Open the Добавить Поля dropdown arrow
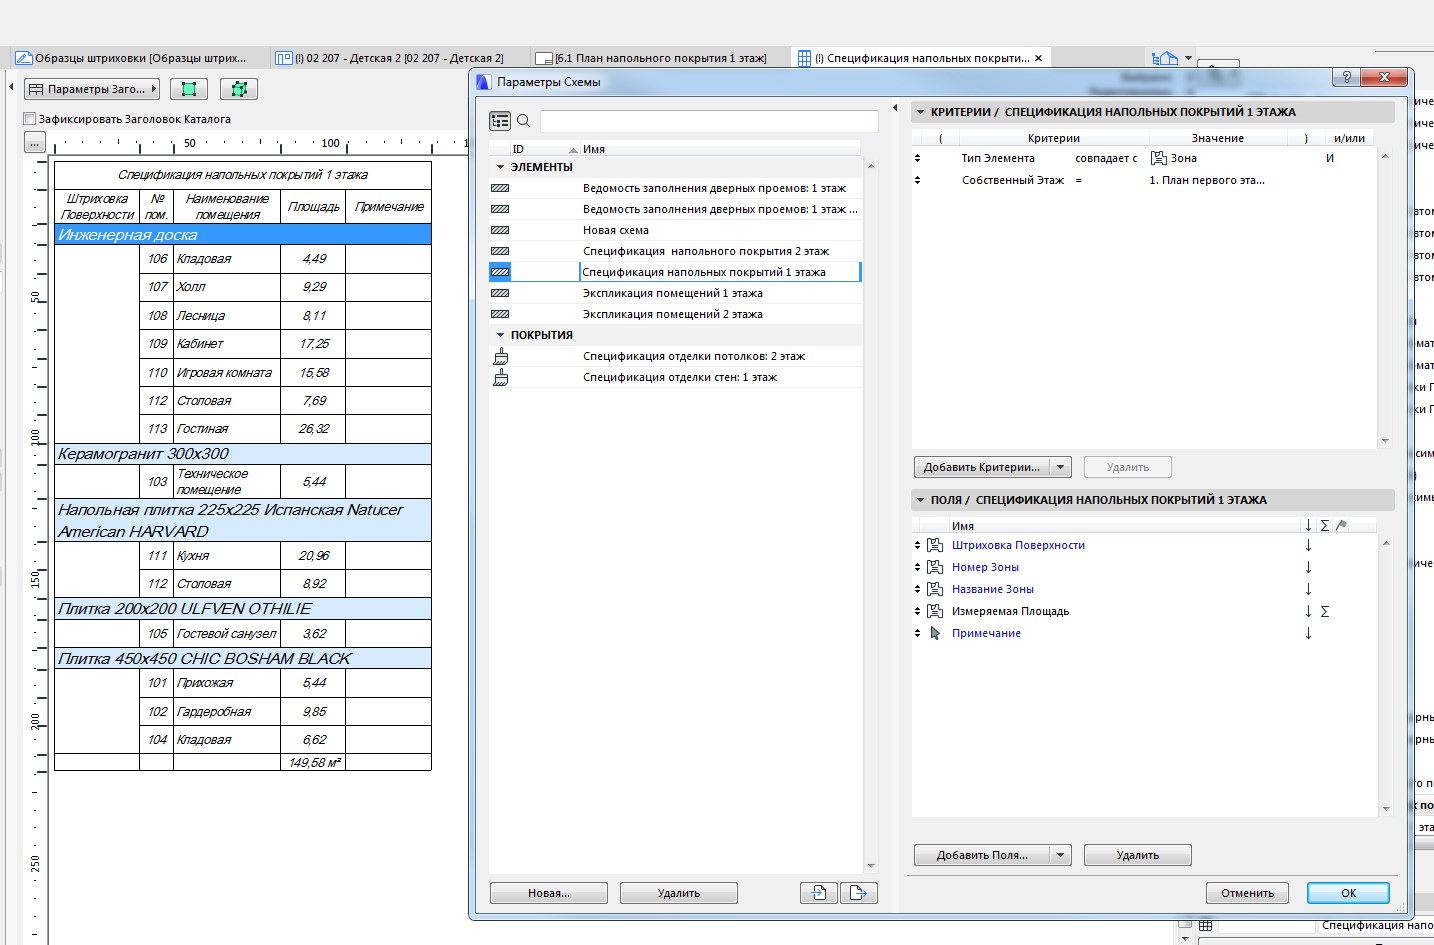Image resolution: width=1434 pixels, height=945 pixels. tap(1061, 855)
